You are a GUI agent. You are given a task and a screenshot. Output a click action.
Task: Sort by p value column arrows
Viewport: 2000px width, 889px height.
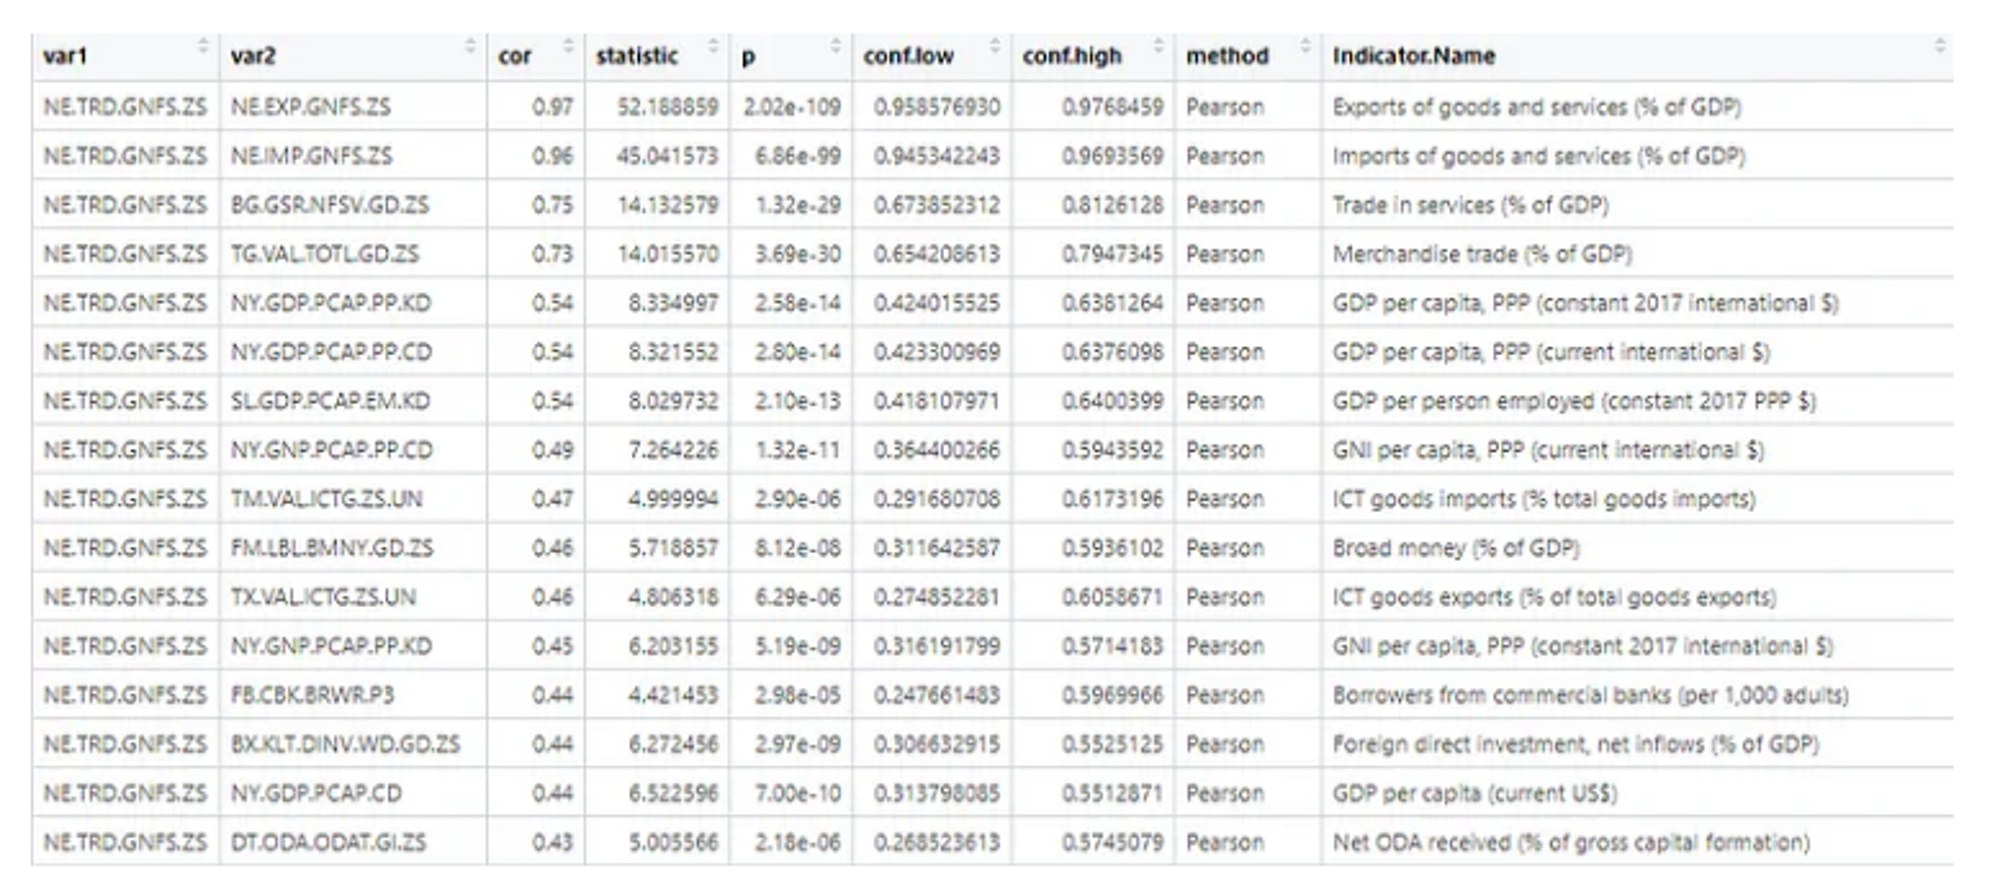click(836, 46)
